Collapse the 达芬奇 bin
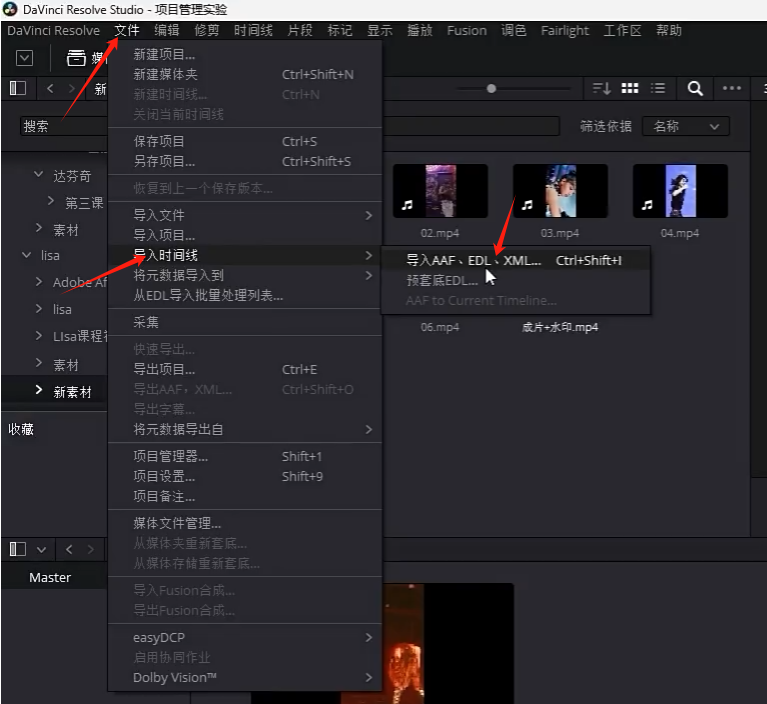 (38, 175)
